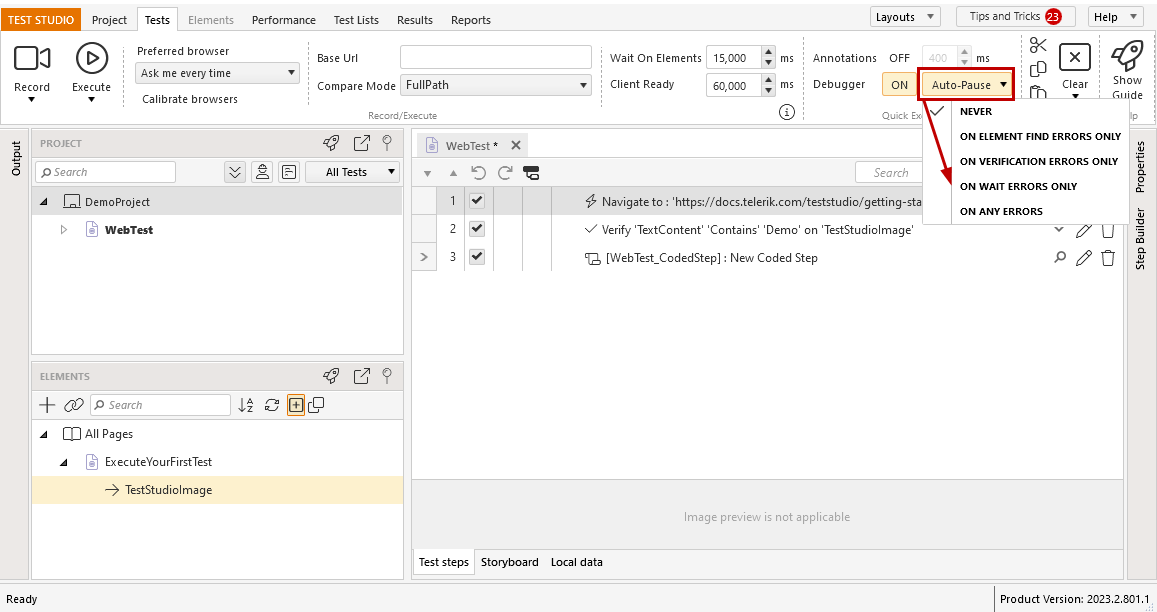Click the Execute play icon

tap(91, 58)
